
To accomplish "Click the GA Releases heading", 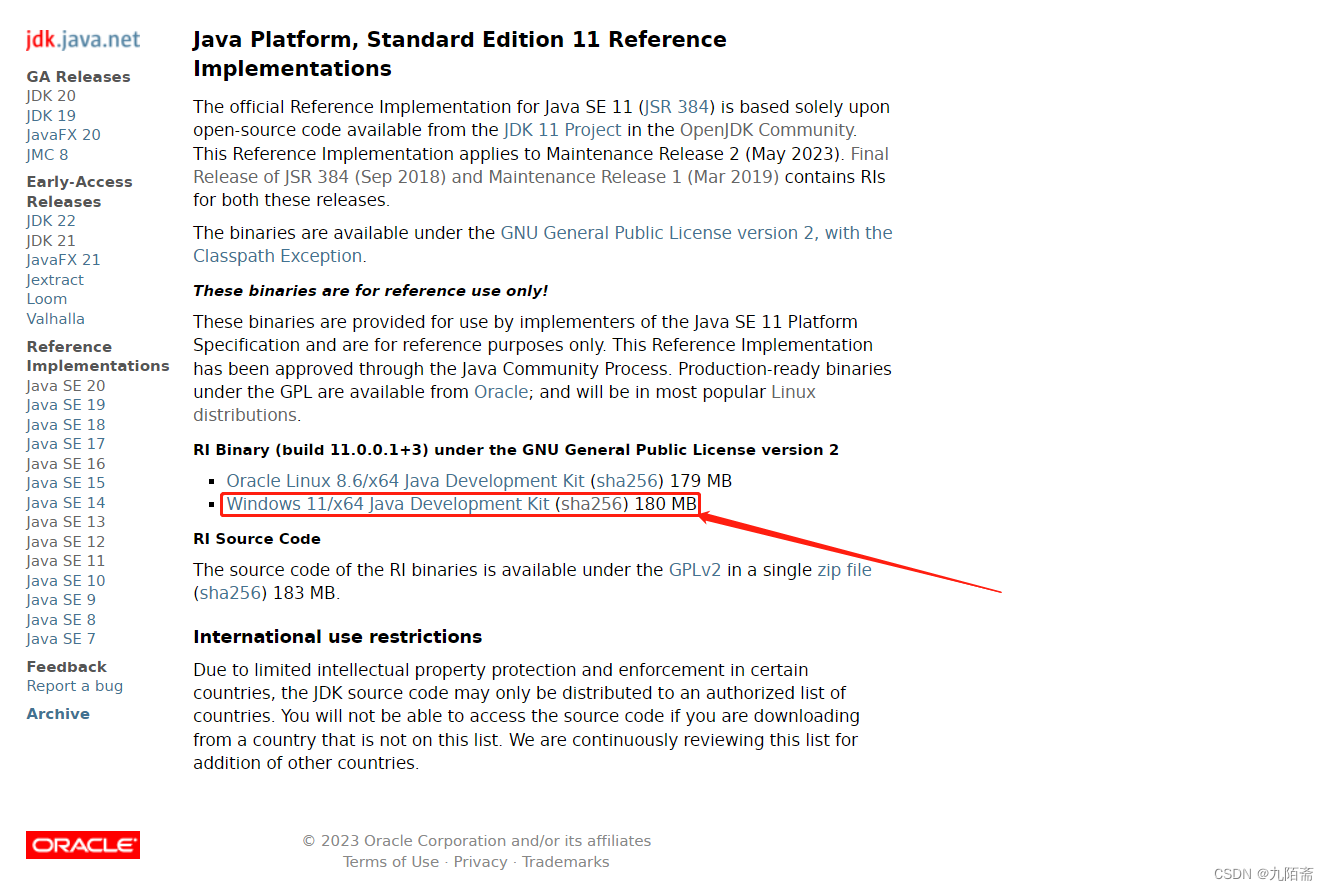I will pos(78,77).
